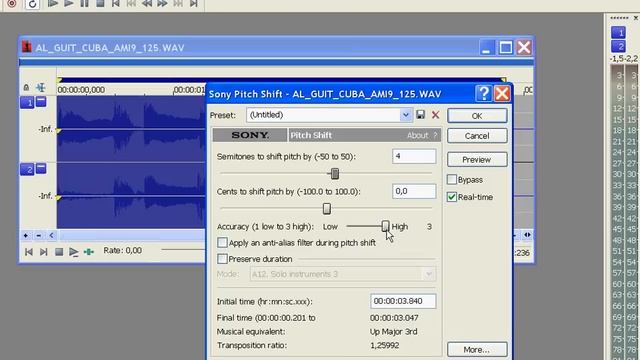The height and width of the screenshot is (360, 640).
Task: Click channel 1 button in the meters panel
Action: [x=619, y=33]
